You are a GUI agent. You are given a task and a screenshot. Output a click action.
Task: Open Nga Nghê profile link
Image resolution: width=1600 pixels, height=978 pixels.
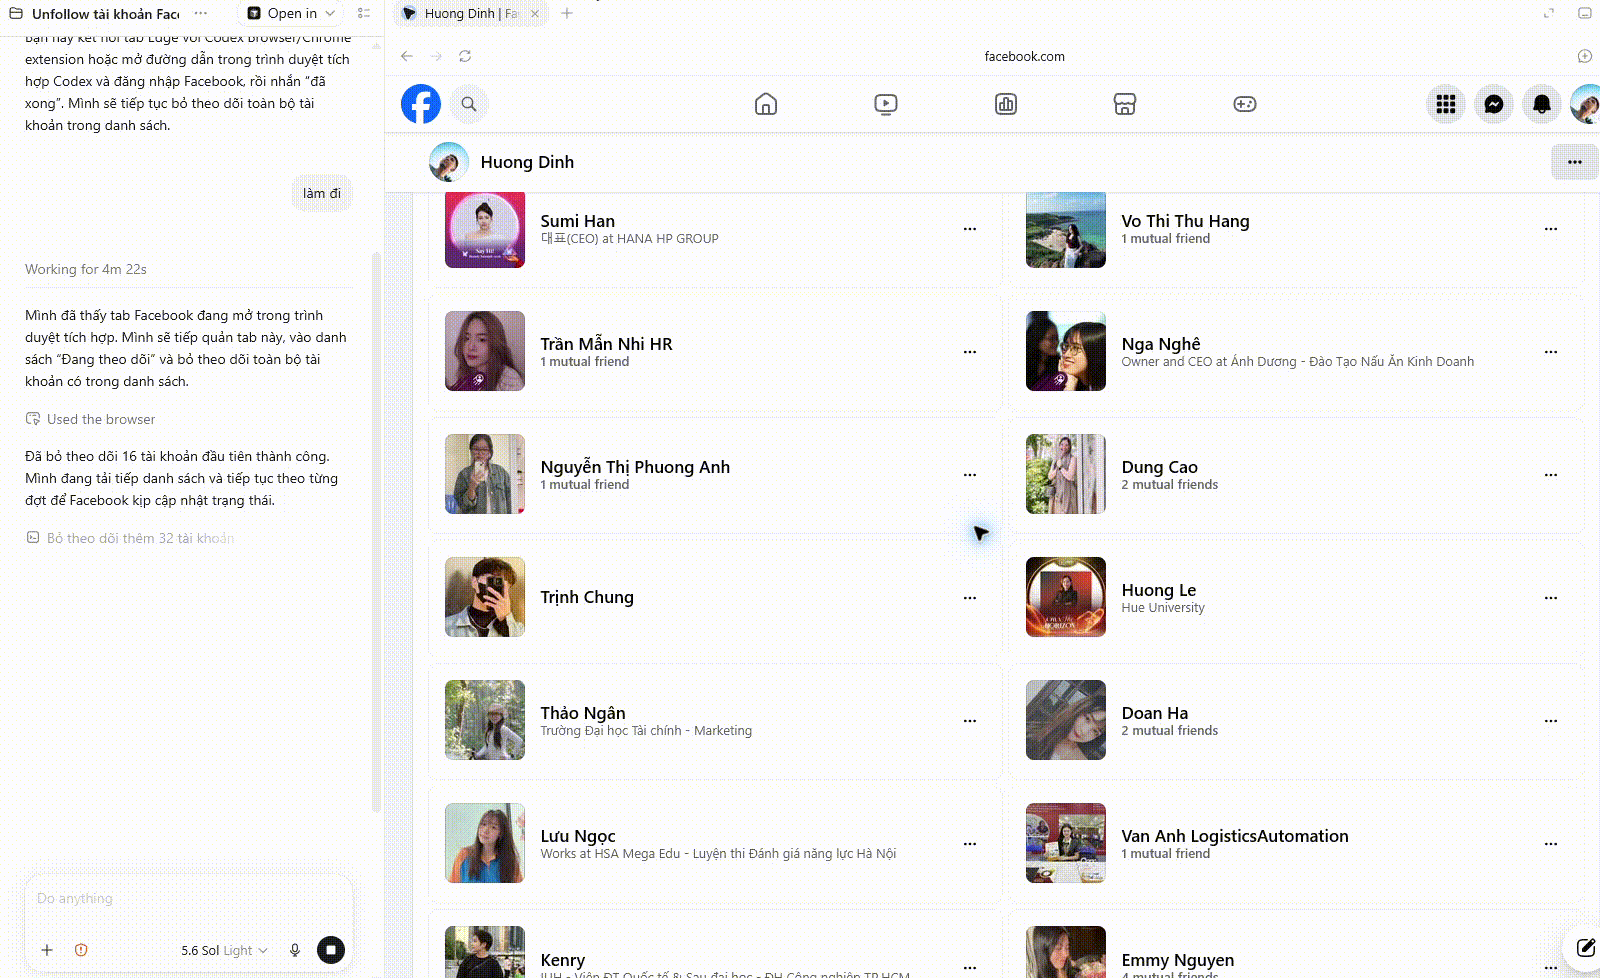[1160, 344]
